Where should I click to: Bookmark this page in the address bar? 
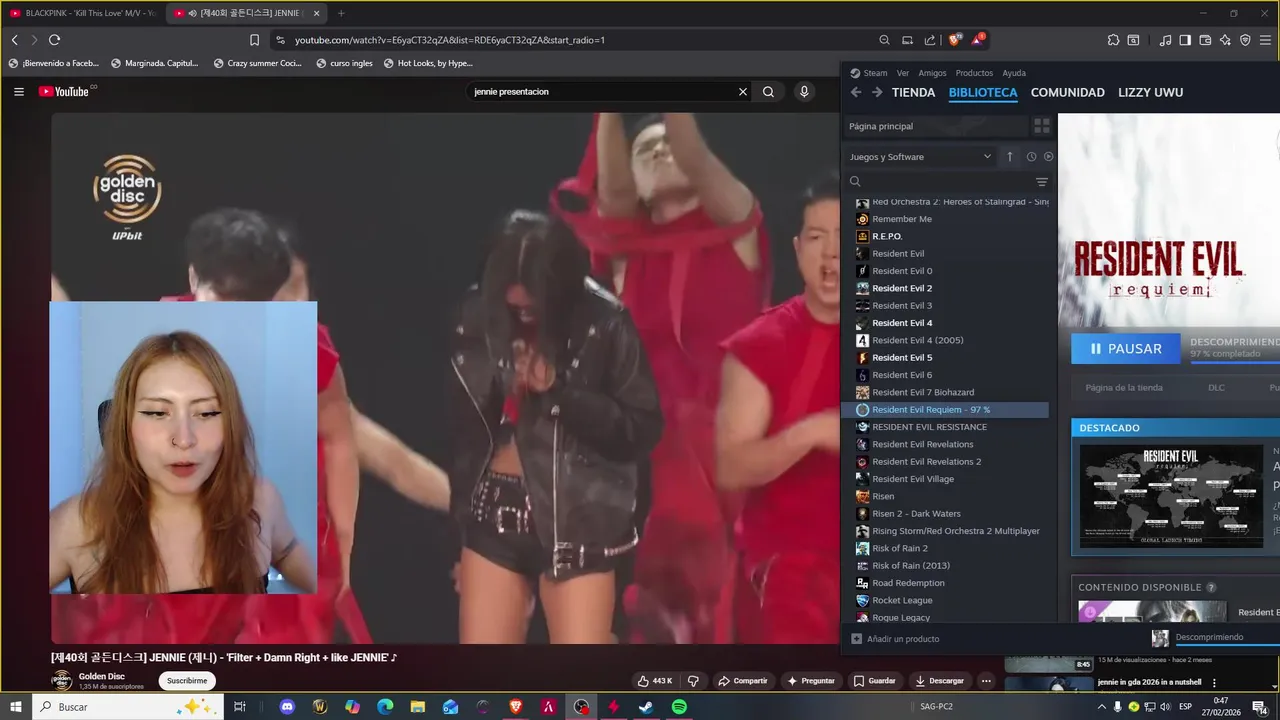tap(254, 40)
